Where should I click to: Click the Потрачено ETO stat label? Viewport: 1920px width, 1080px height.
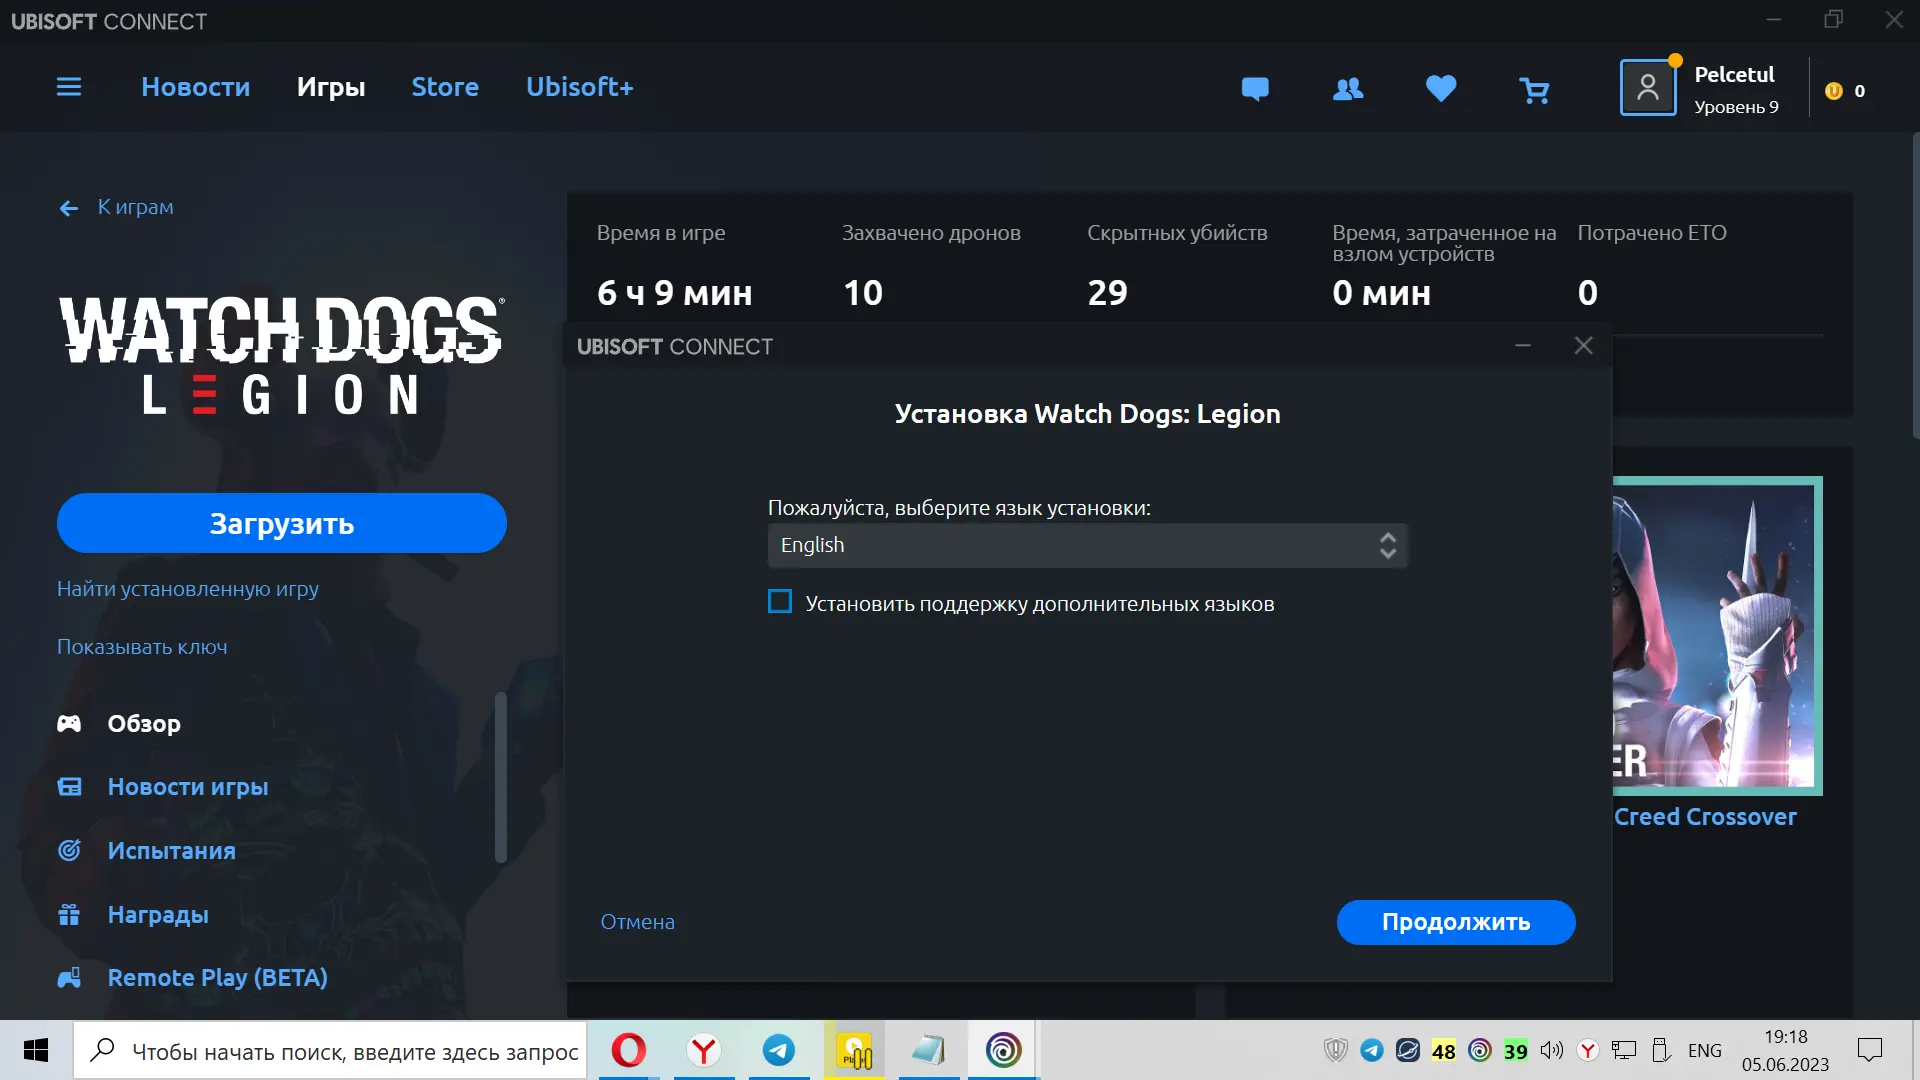point(1652,233)
